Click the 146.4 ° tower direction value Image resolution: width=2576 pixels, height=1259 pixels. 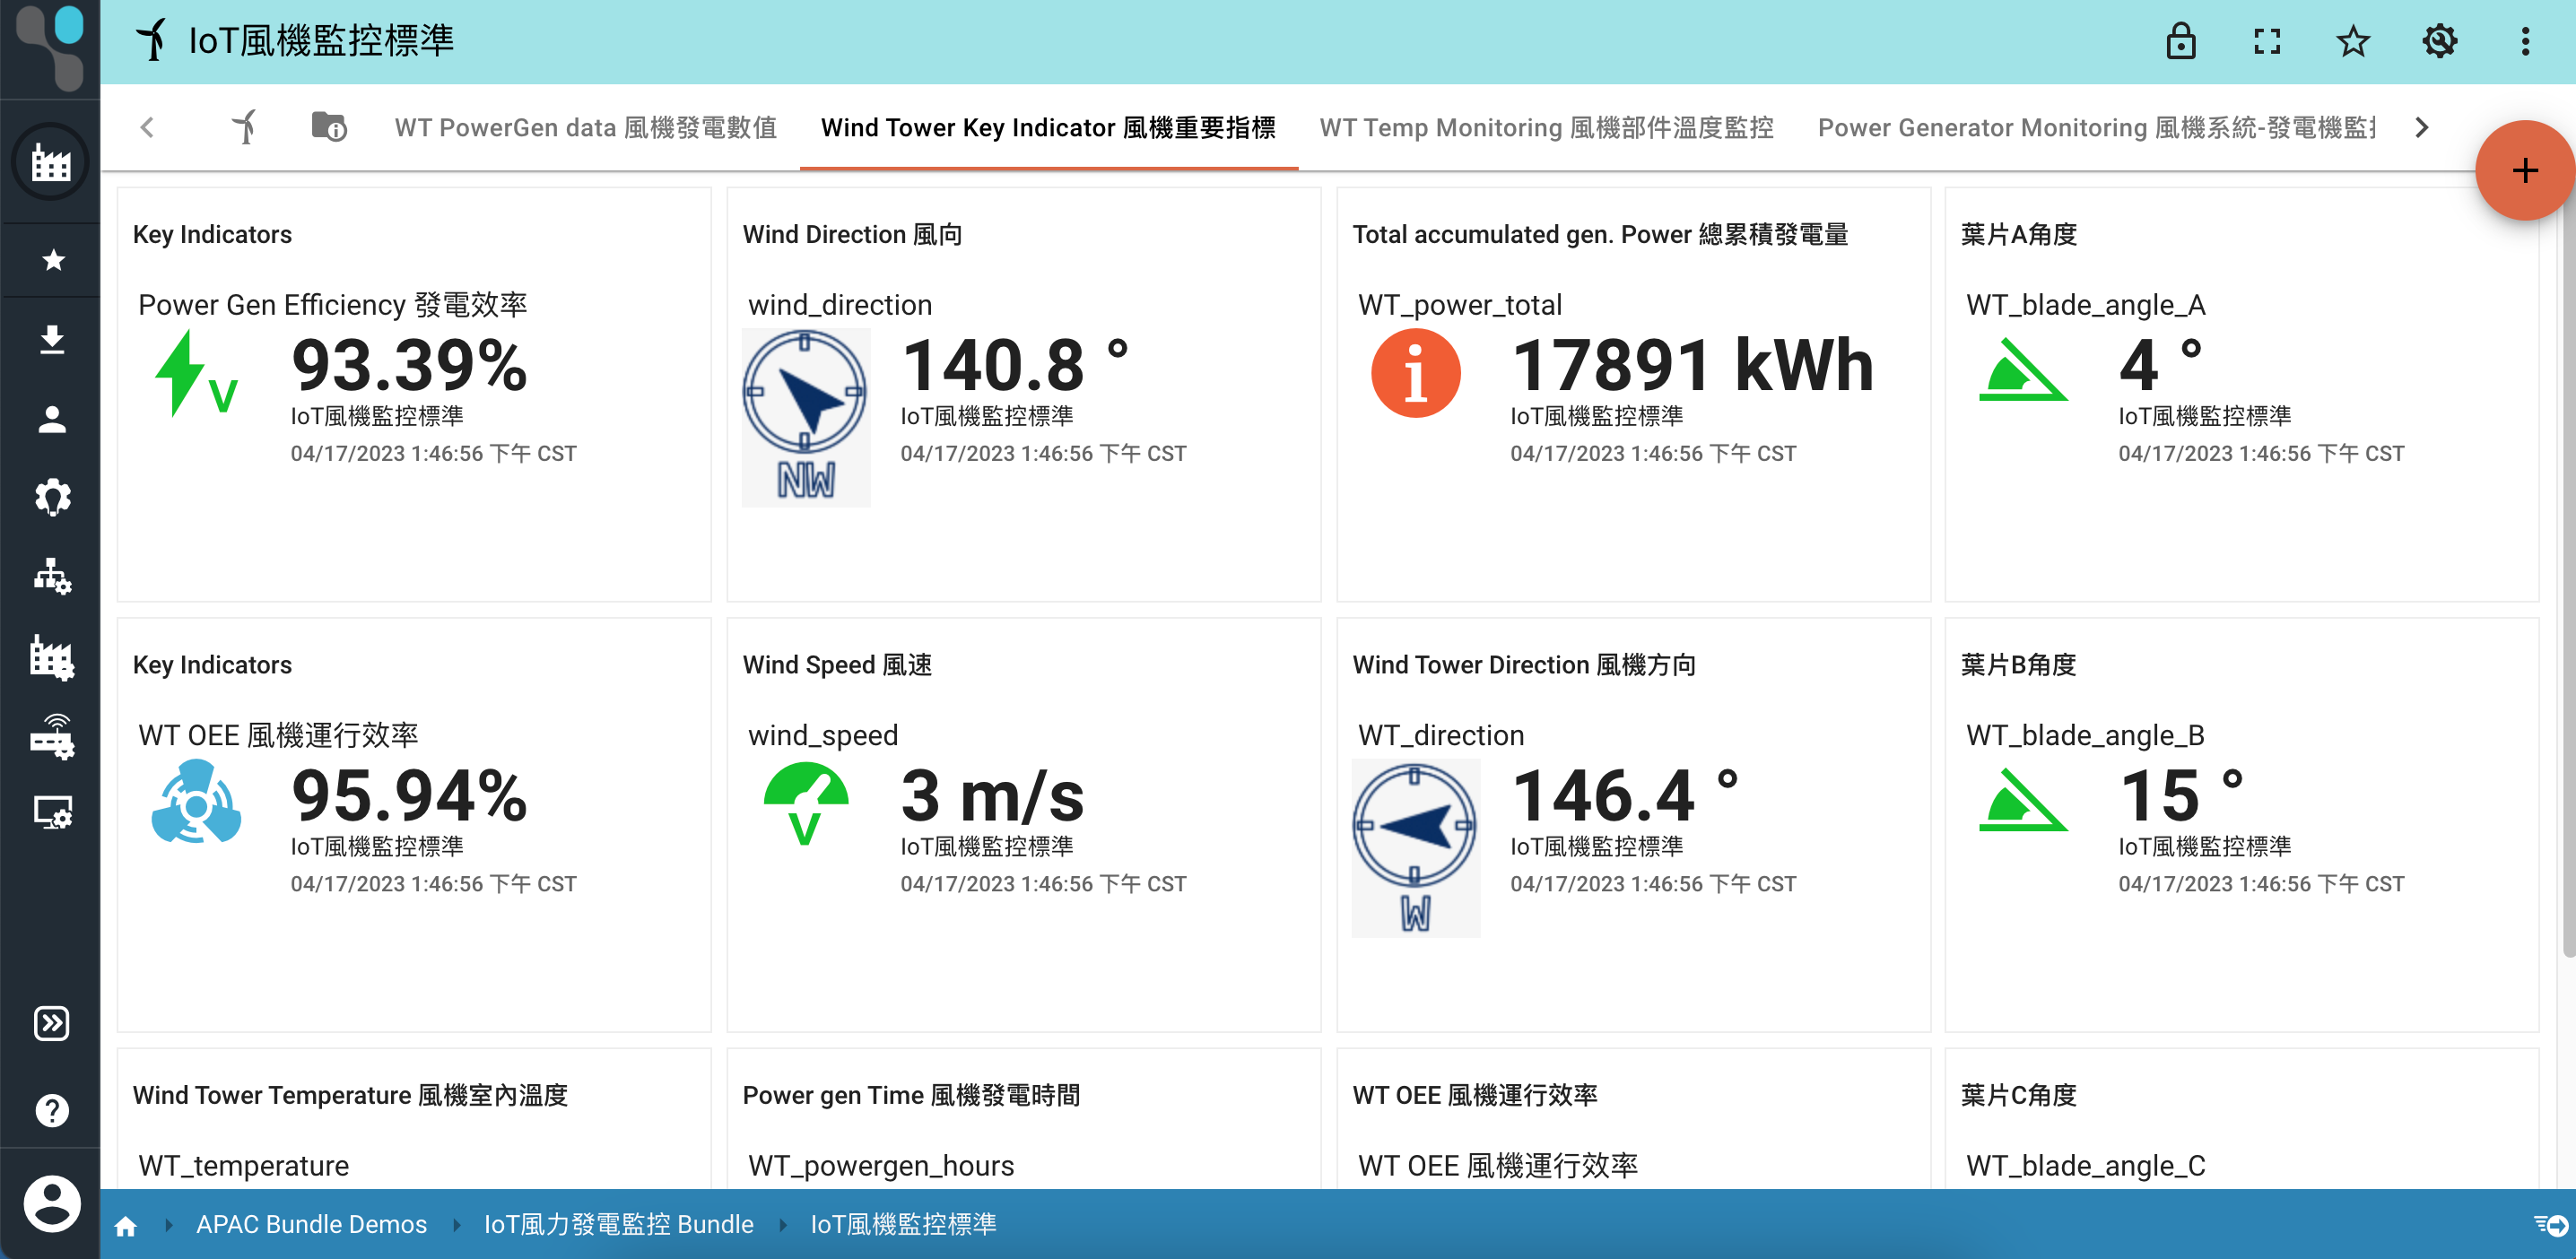click(x=1625, y=796)
